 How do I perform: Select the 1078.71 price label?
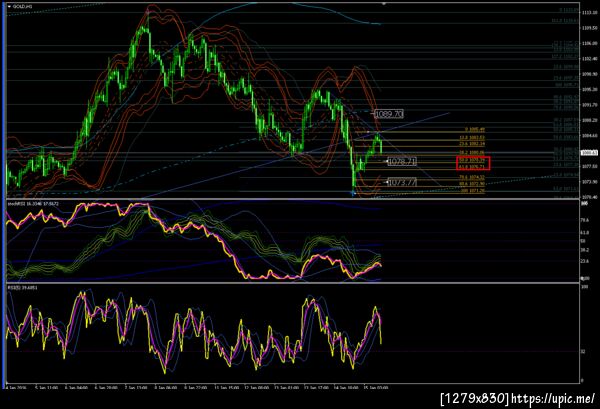[x=402, y=161]
